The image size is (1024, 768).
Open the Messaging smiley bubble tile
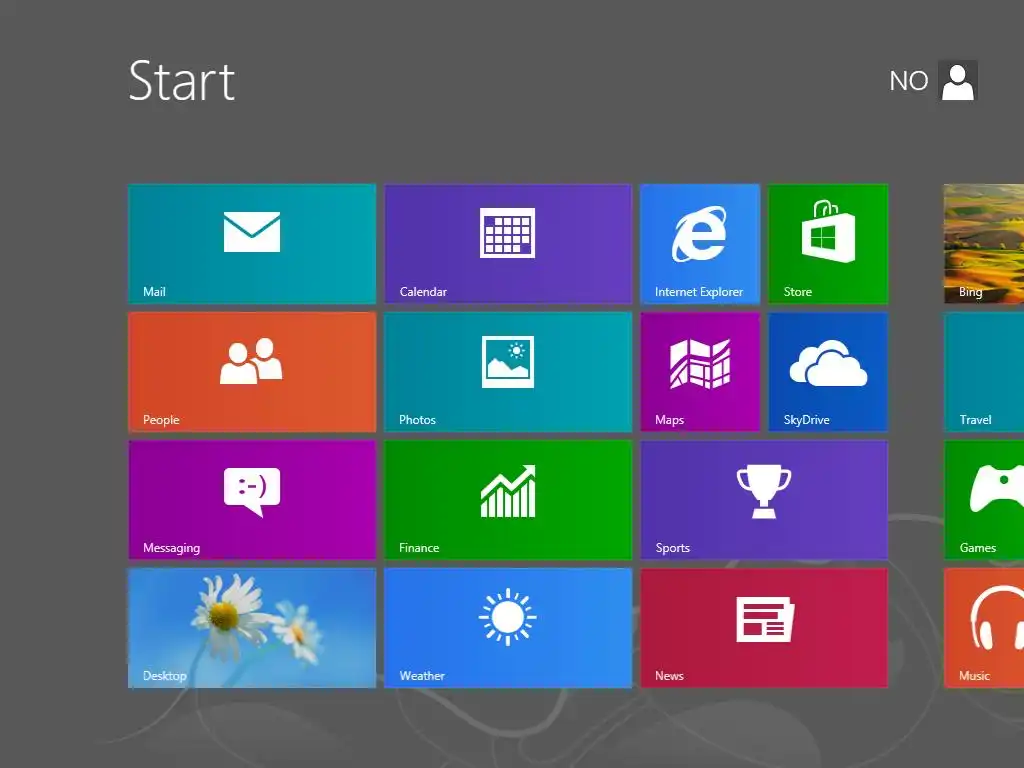pos(252,500)
